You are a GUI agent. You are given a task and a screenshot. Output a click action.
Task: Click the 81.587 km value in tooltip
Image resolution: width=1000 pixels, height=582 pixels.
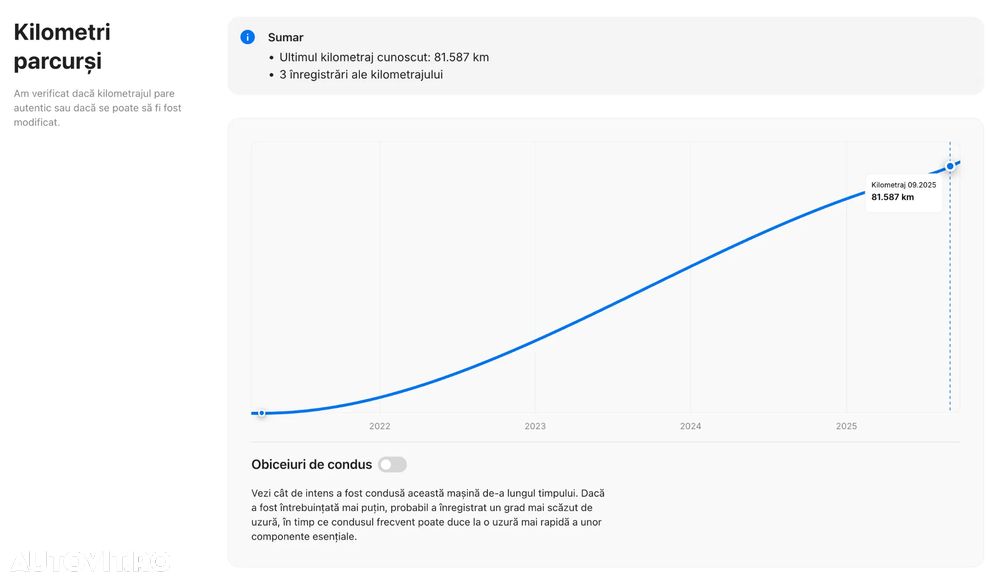pyautogui.click(x=892, y=197)
